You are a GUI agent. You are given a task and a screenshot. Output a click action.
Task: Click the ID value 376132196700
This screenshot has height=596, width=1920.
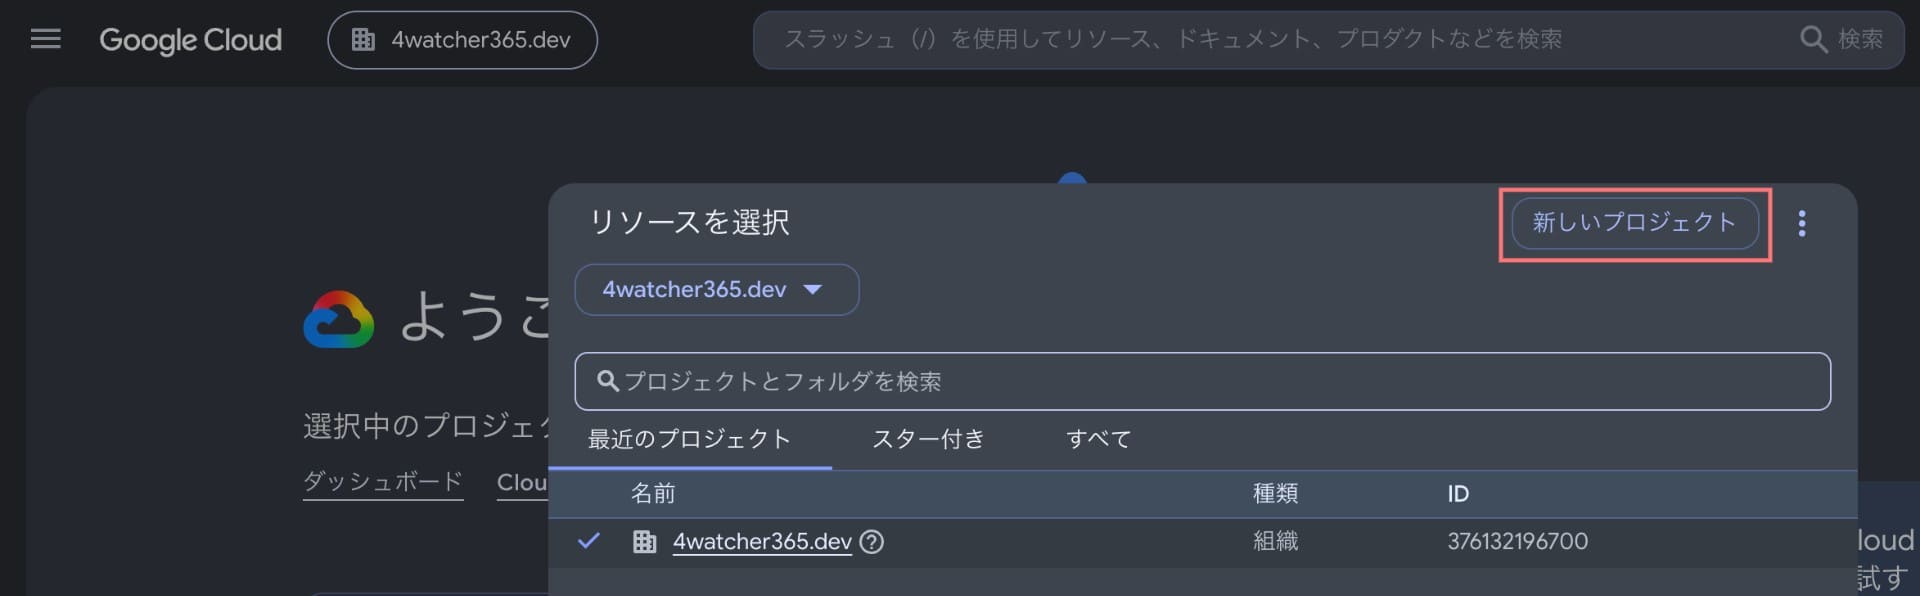(1518, 541)
